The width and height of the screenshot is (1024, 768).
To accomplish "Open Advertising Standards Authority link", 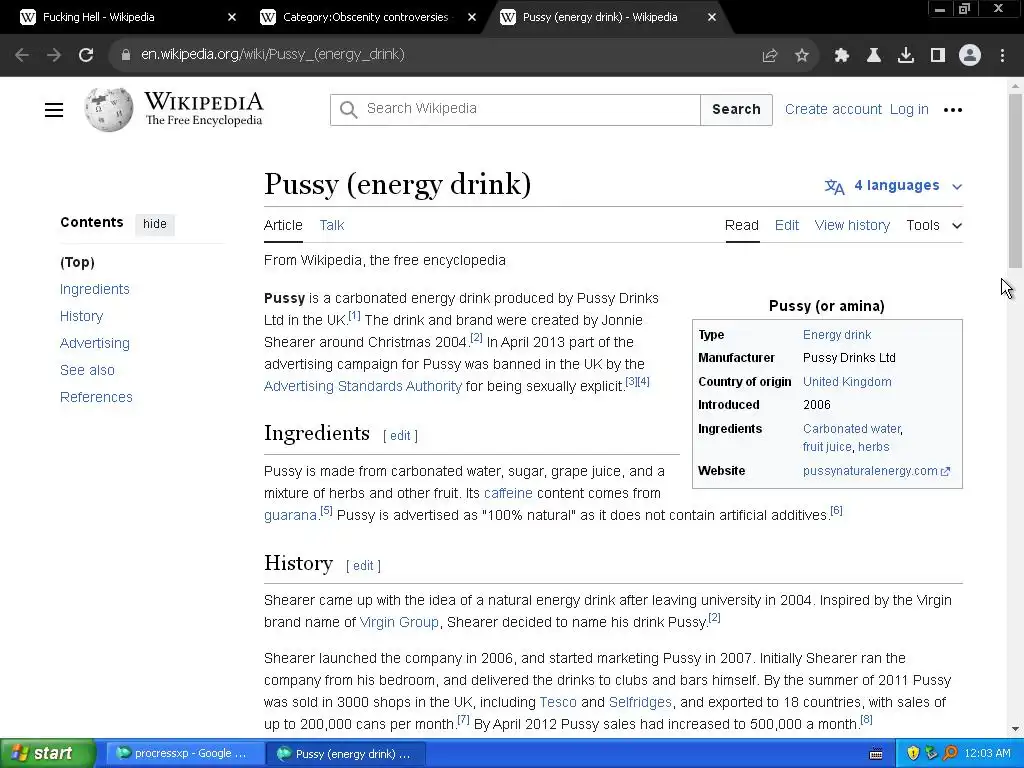I will 362,387.
